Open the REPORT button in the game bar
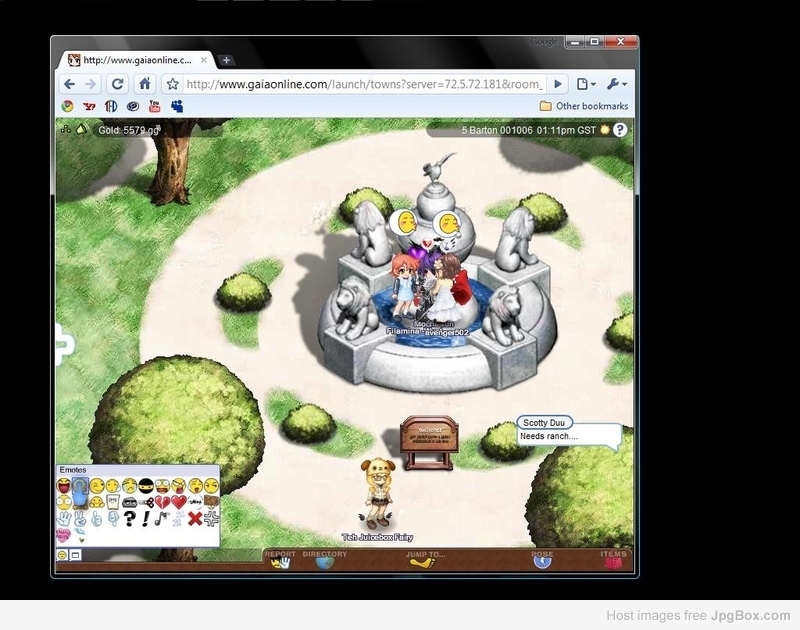This screenshot has width=800, height=630. pyautogui.click(x=280, y=559)
